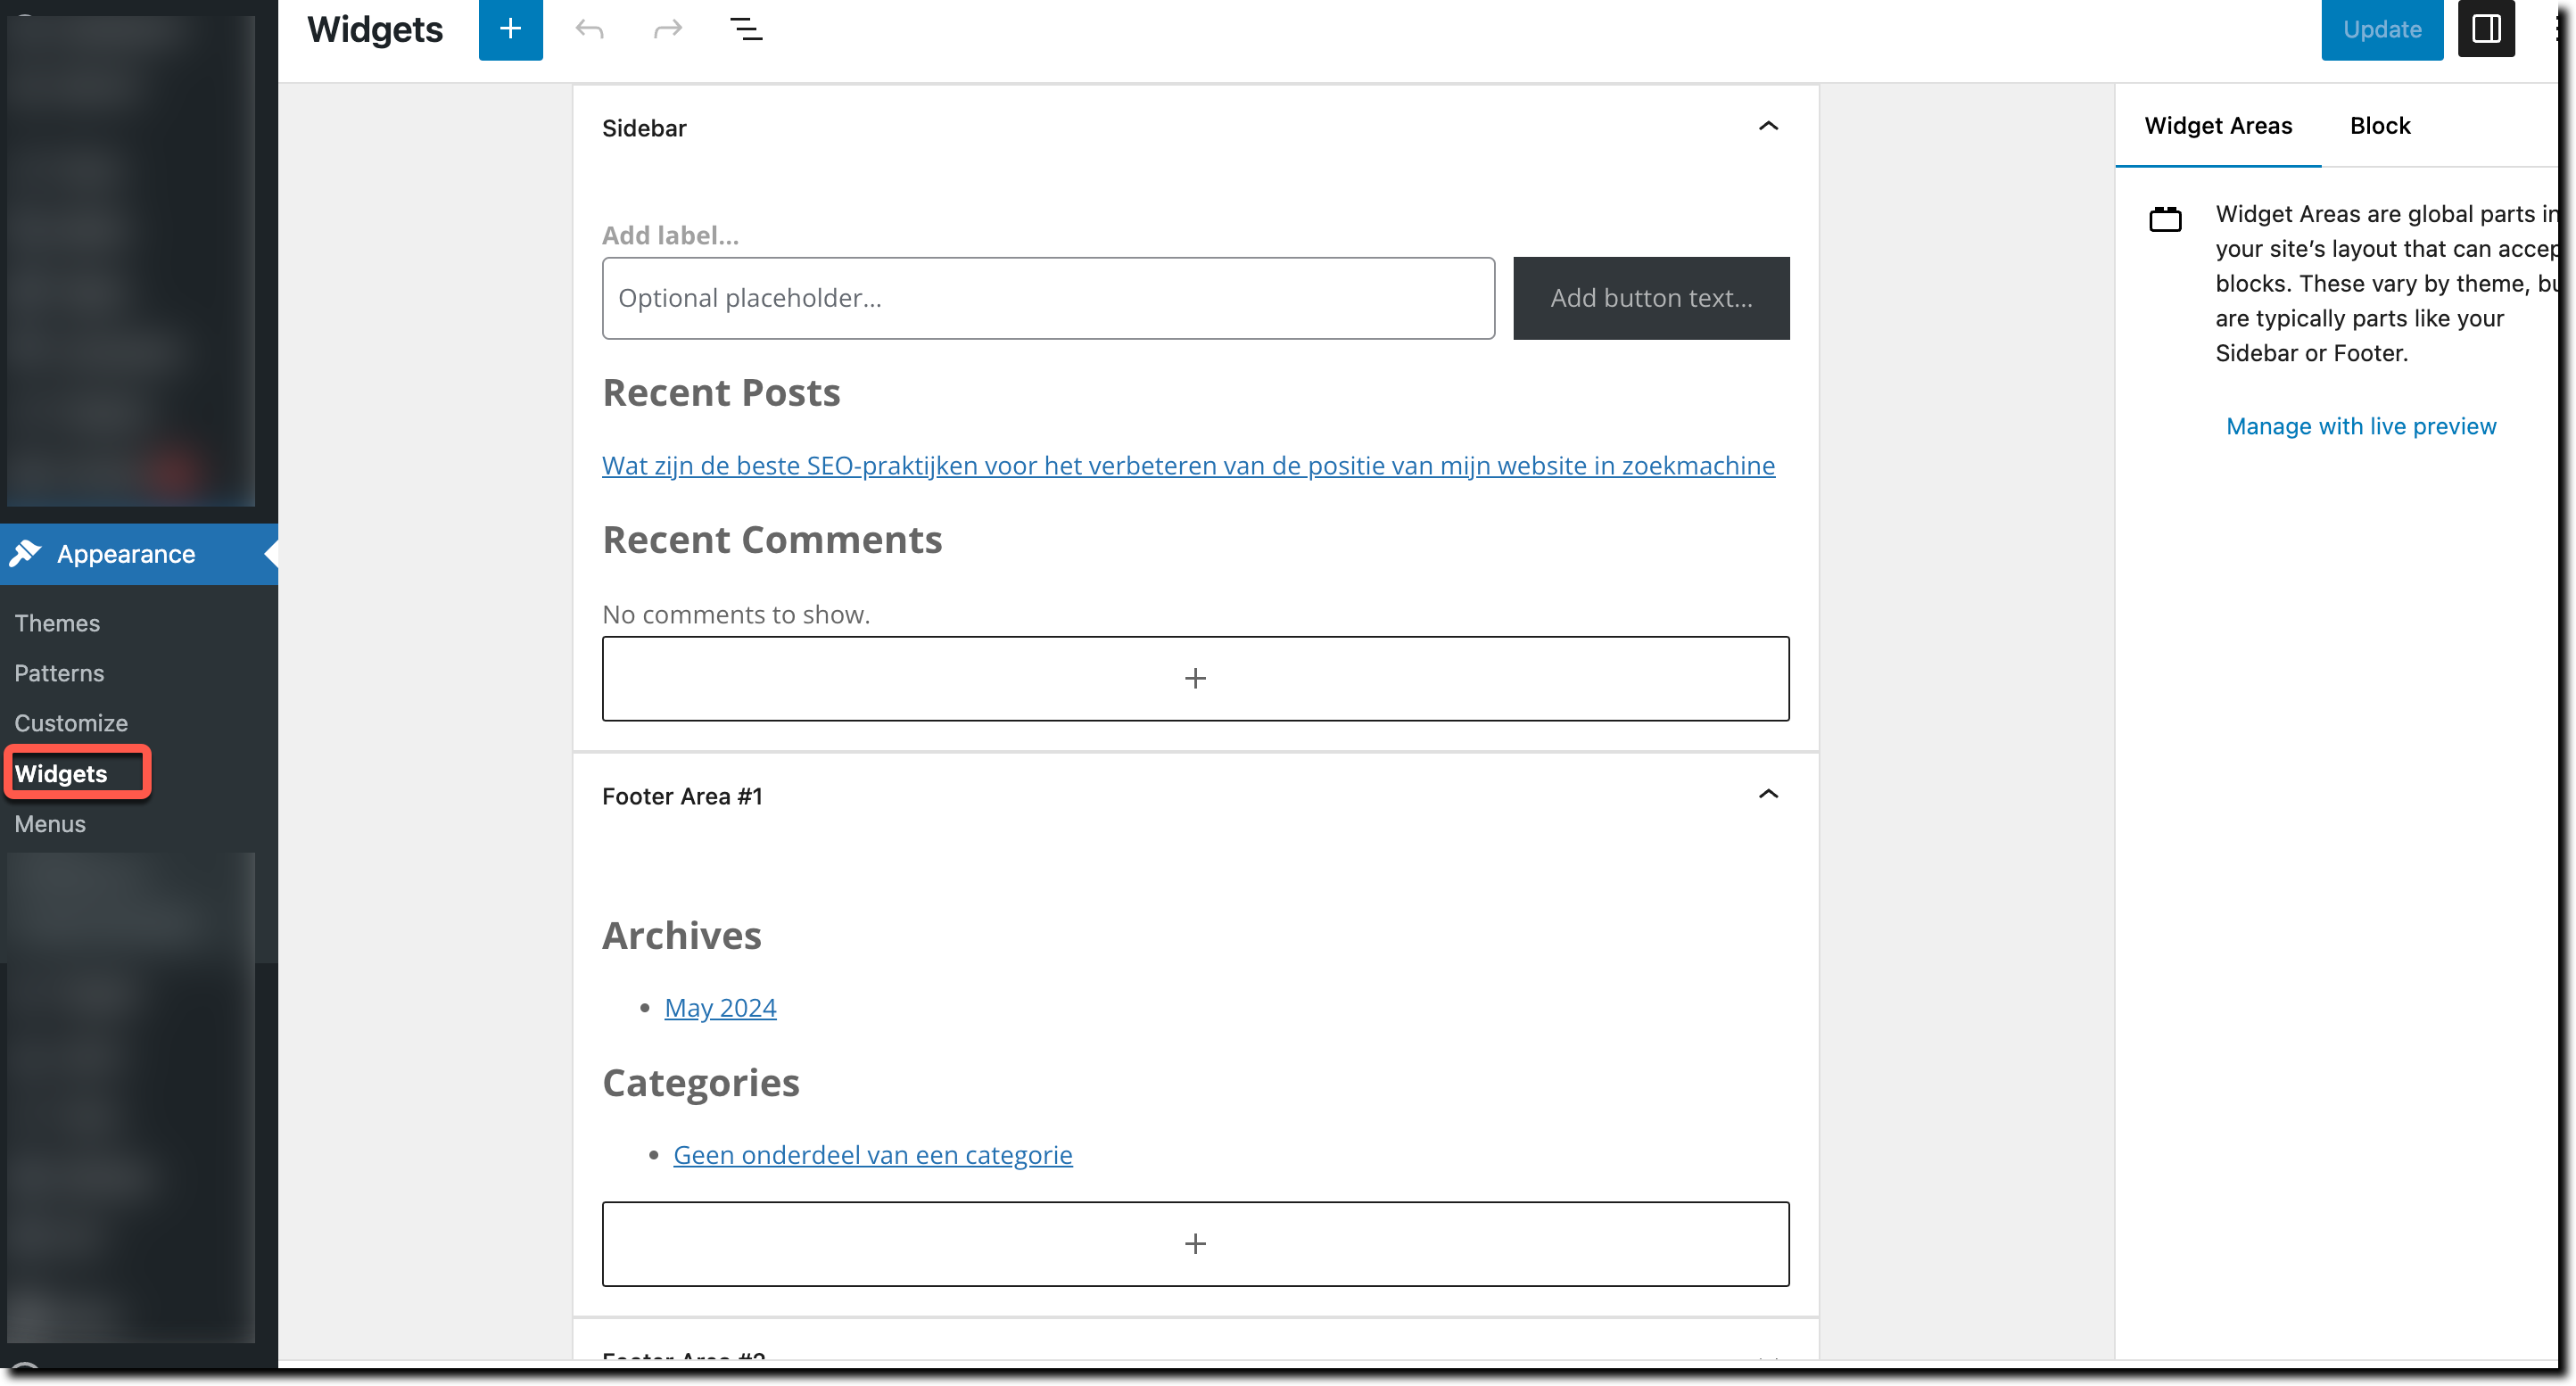This screenshot has width=2576, height=1386.
Task: Add block below Recent Comments in Sidebar
Action: 1195,678
